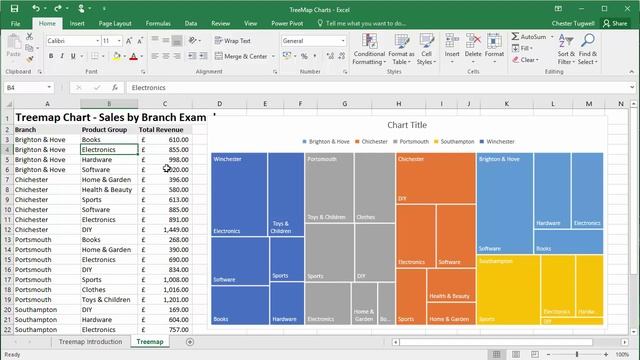Open the Treemap Introduction sheet tab
Viewport: 640px width, 360px height.
(x=90, y=342)
